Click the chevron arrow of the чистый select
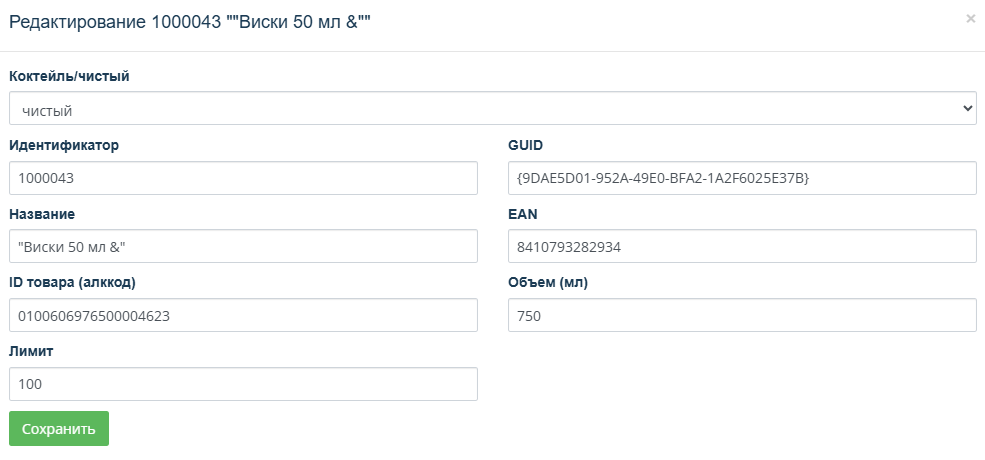 [x=966, y=108]
